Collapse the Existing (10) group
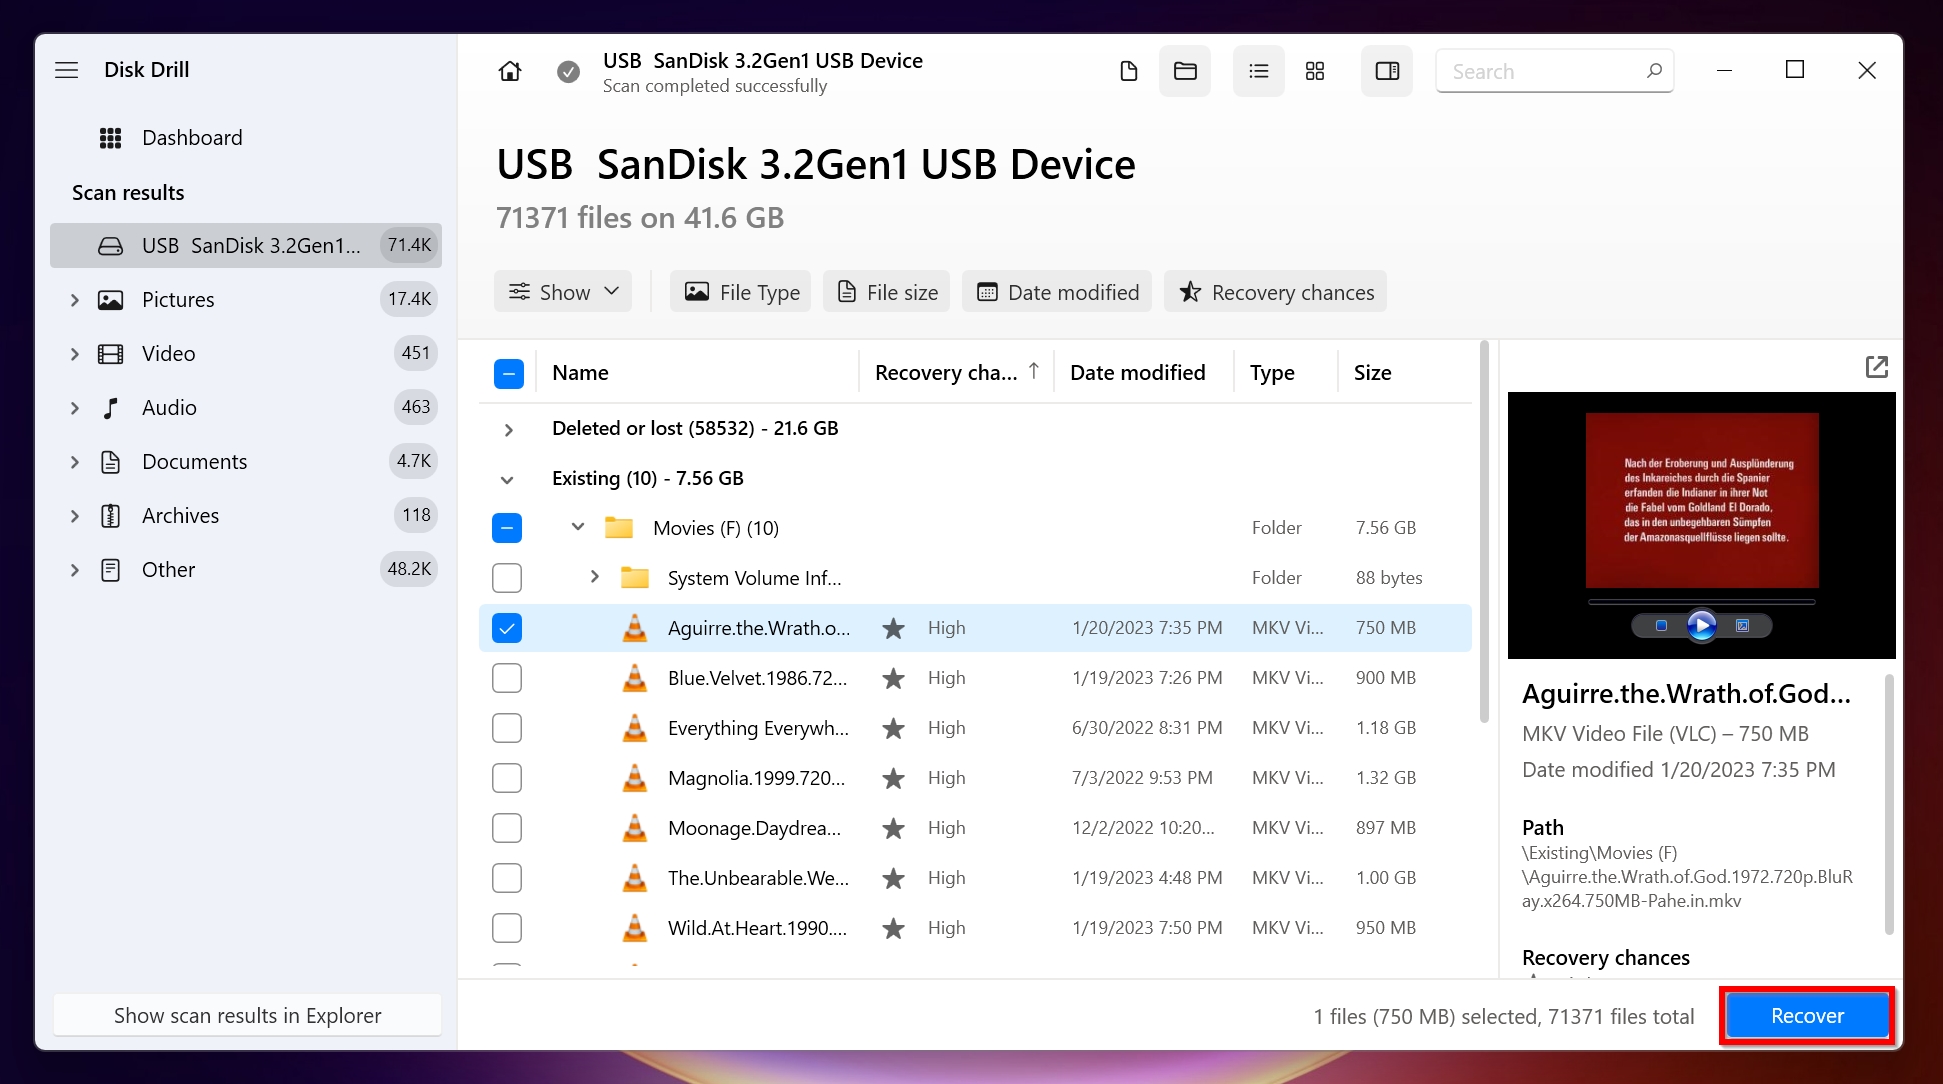The image size is (1943, 1084). [508, 480]
